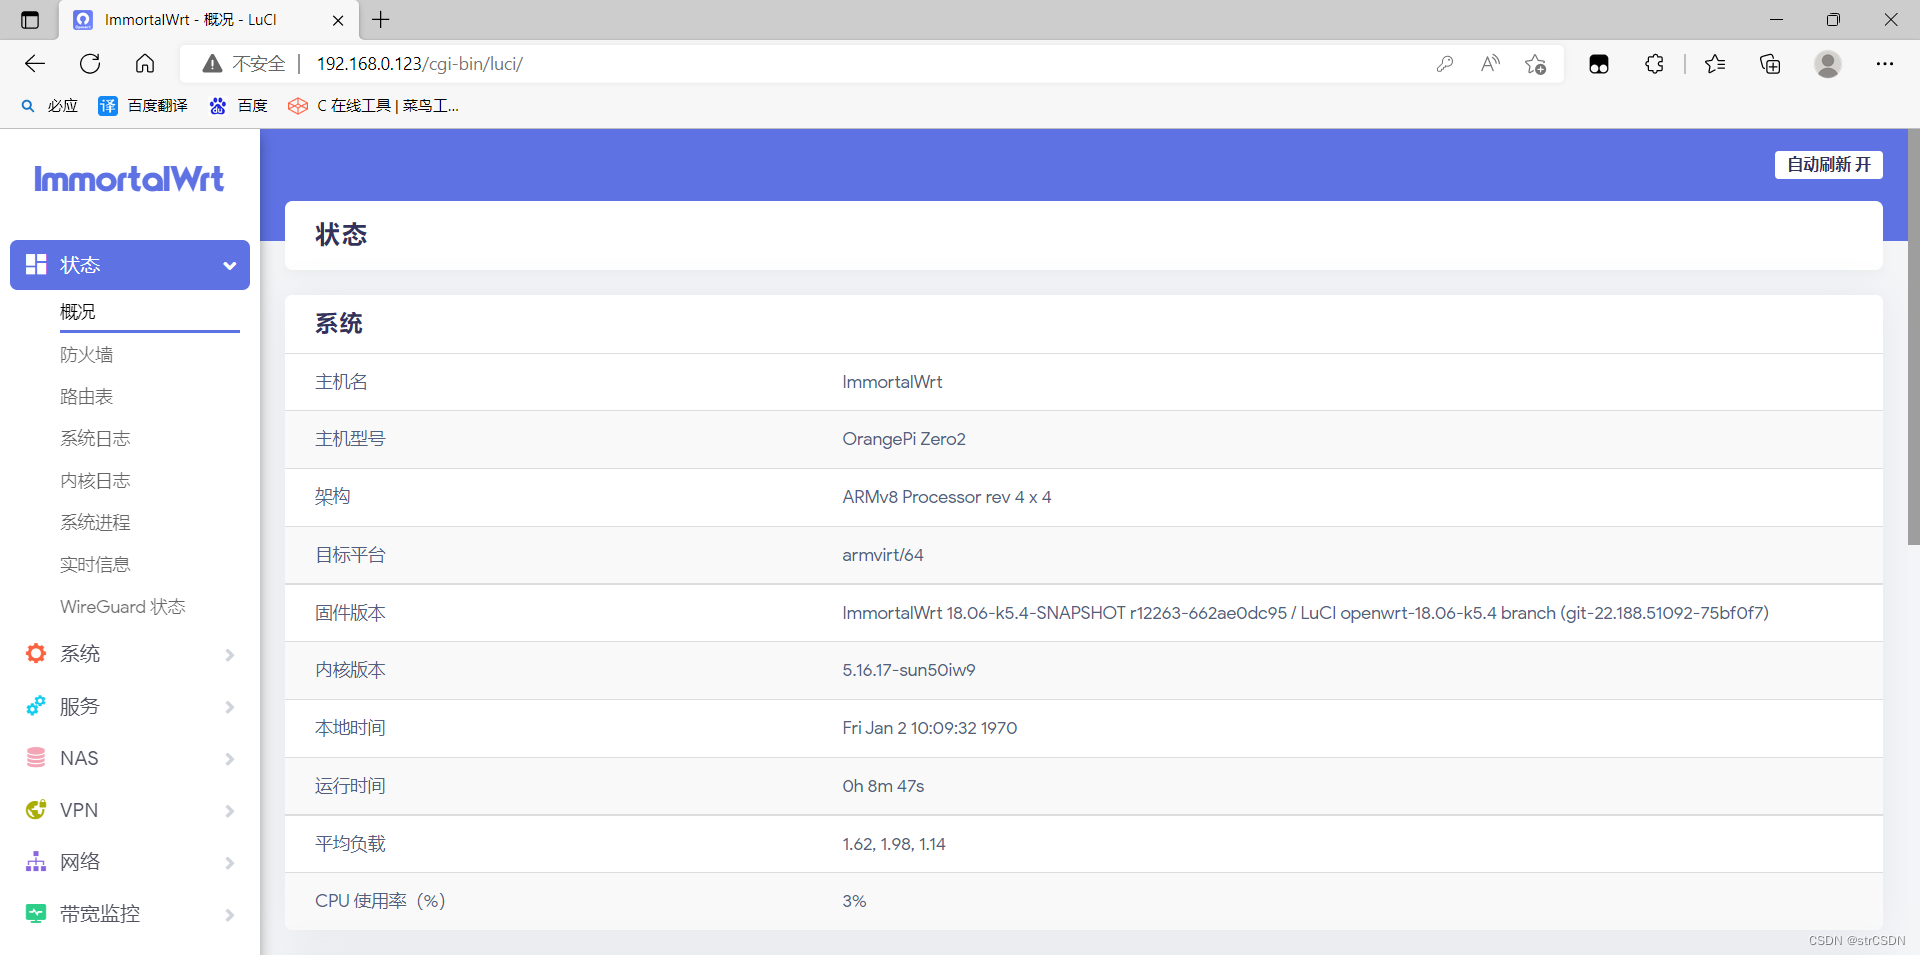This screenshot has height=955, width=1920.
Task: Open a new tab with plus
Action: (381, 20)
